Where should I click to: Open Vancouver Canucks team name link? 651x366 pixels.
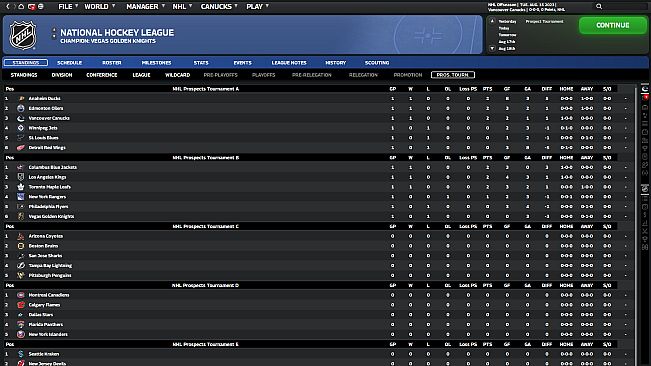[49, 118]
